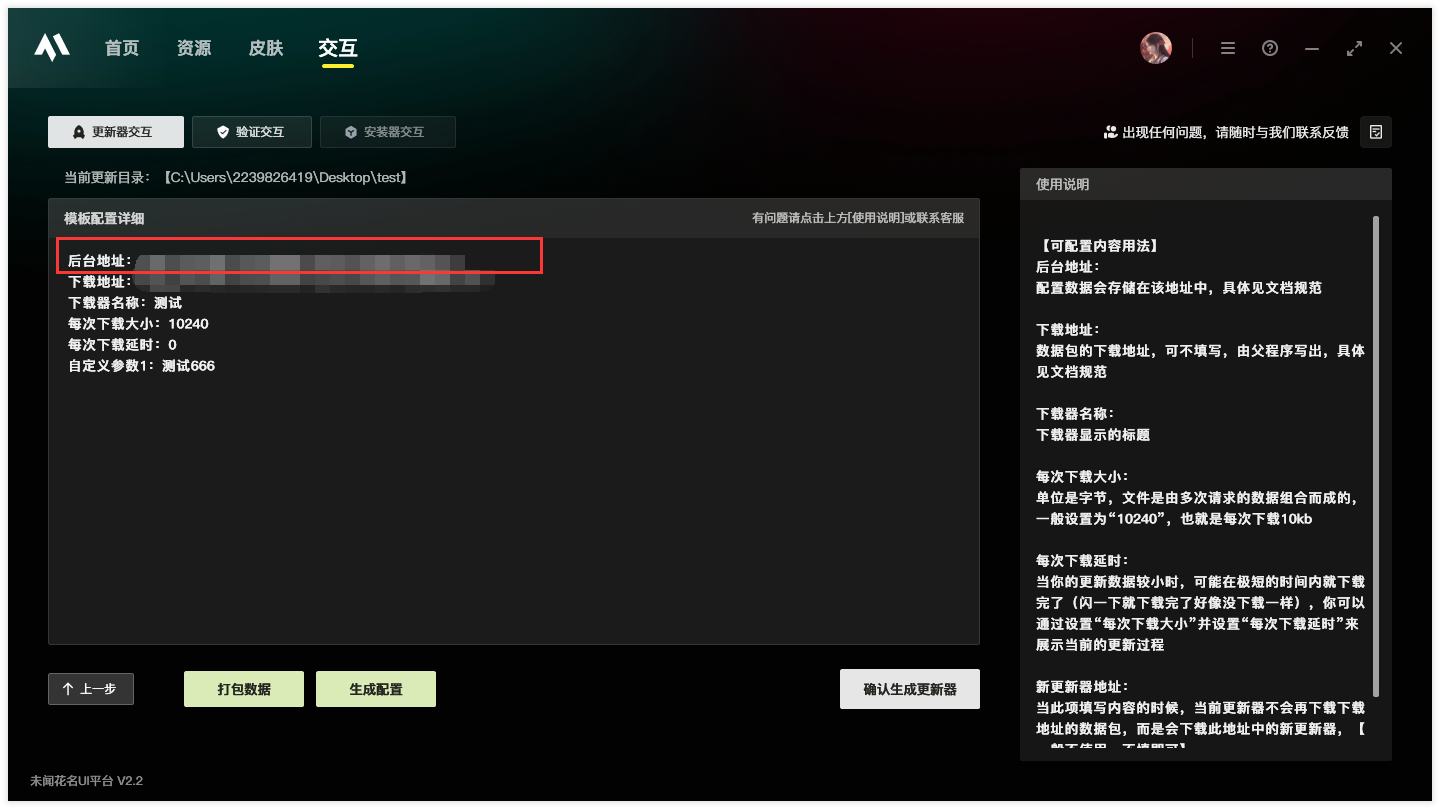Click 新更新器地址 heading in instructions
Image resolution: width=1440 pixels, height=809 pixels.
(1082, 687)
